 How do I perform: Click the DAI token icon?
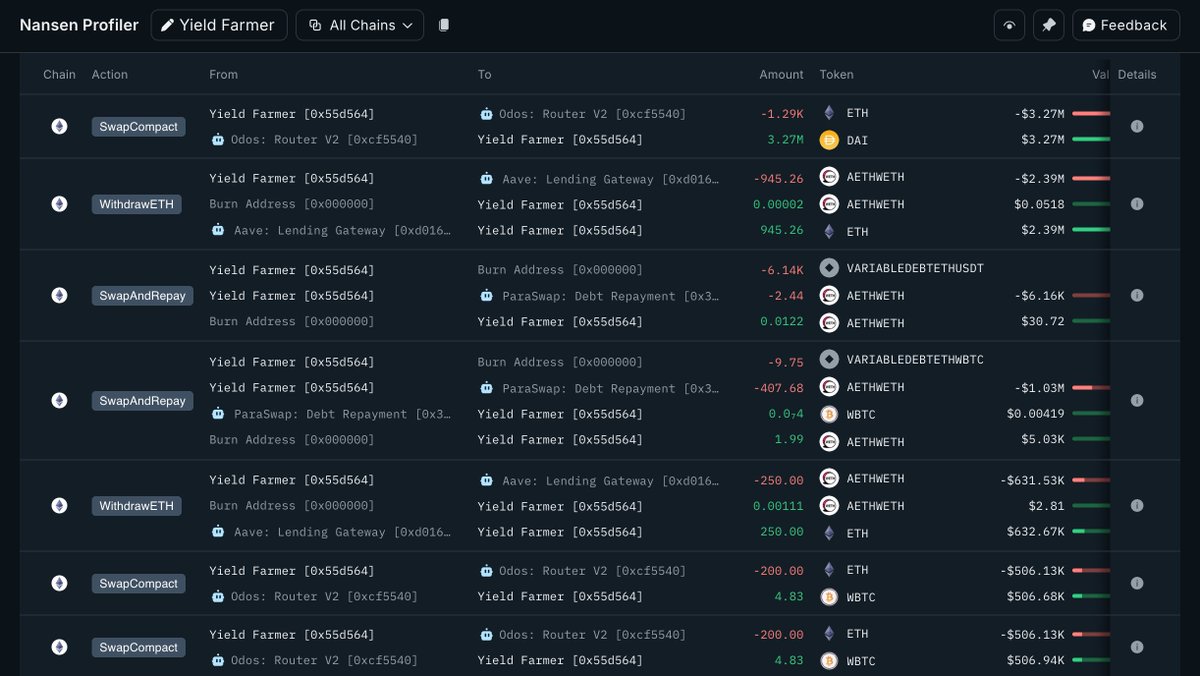coord(829,140)
